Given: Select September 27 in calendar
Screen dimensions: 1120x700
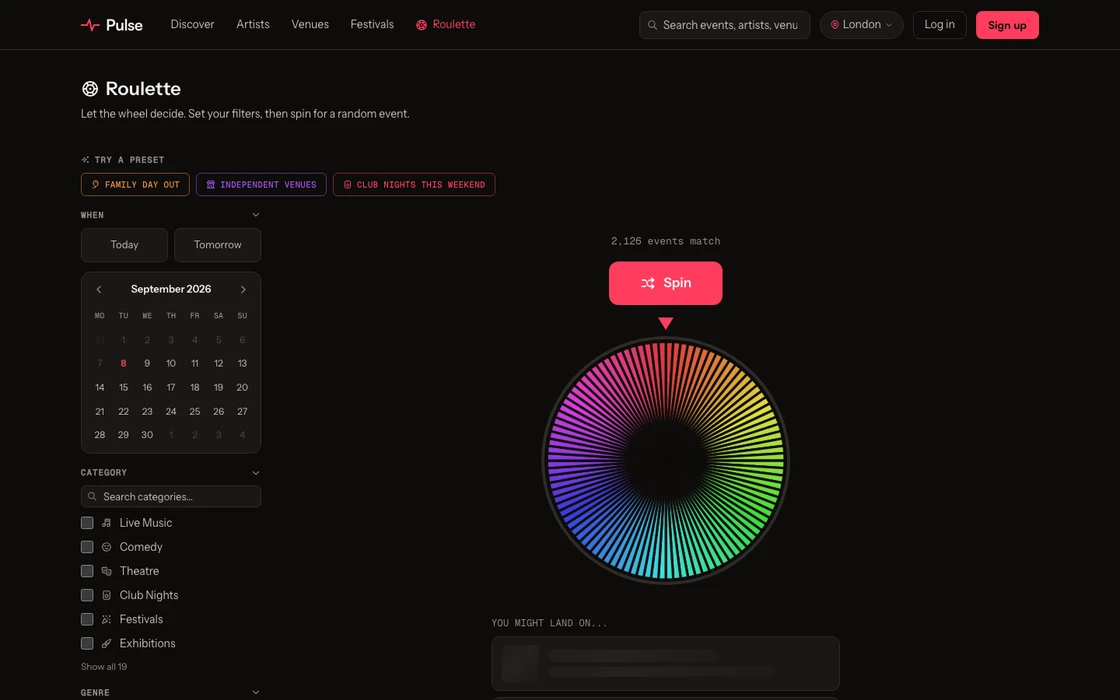Looking at the screenshot, I should click(x=242, y=411).
